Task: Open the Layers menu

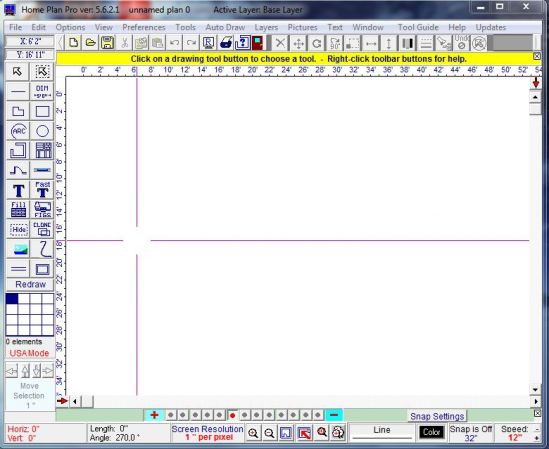Action: pos(266,27)
